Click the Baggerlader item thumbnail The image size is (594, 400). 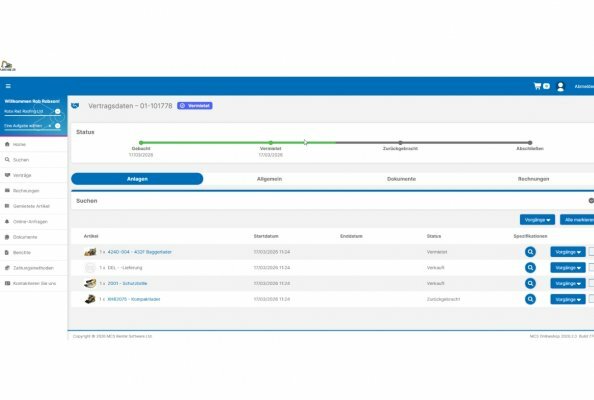[90, 252]
